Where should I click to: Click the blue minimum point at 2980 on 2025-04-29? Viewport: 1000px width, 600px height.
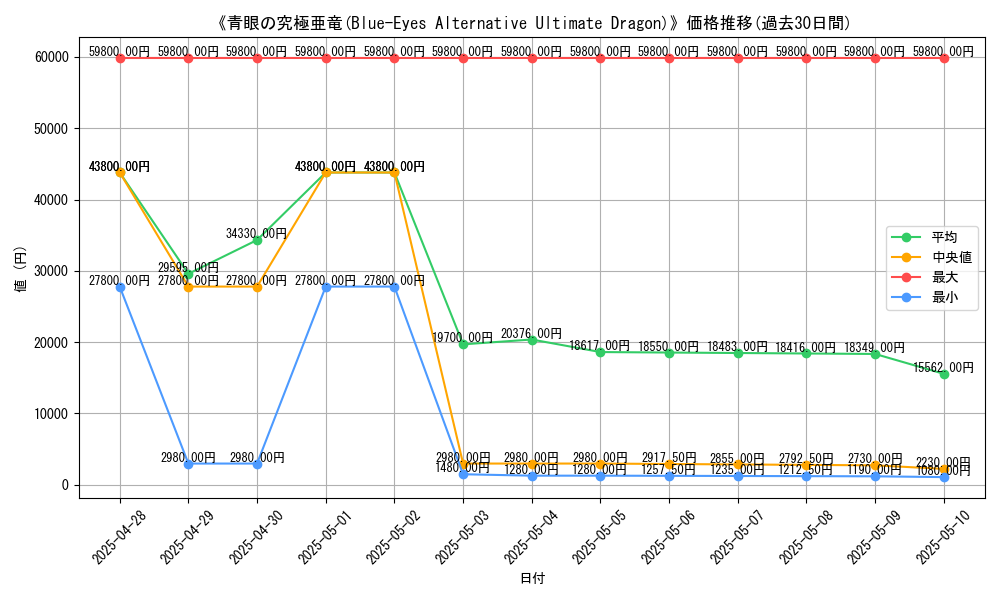(189, 464)
